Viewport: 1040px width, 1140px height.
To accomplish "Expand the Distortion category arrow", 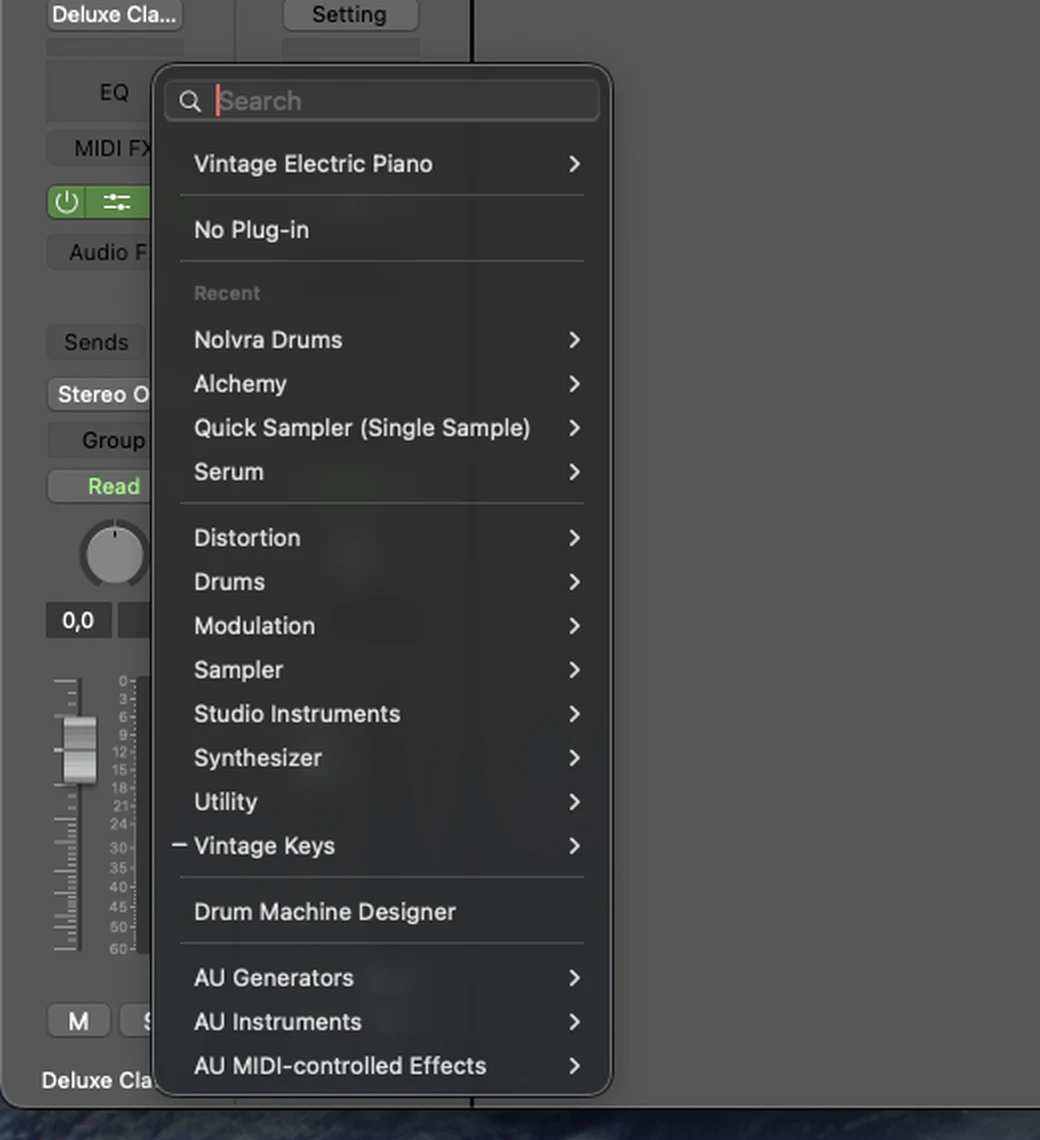I will pyautogui.click(x=575, y=538).
